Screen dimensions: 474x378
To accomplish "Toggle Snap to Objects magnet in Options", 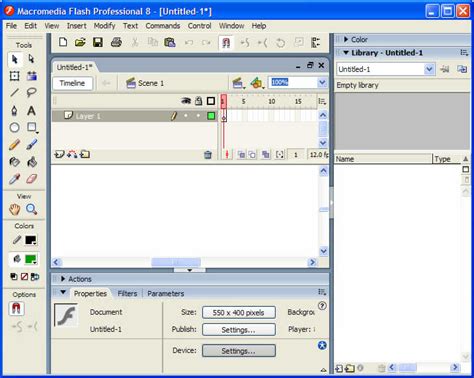I will point(16,308).
